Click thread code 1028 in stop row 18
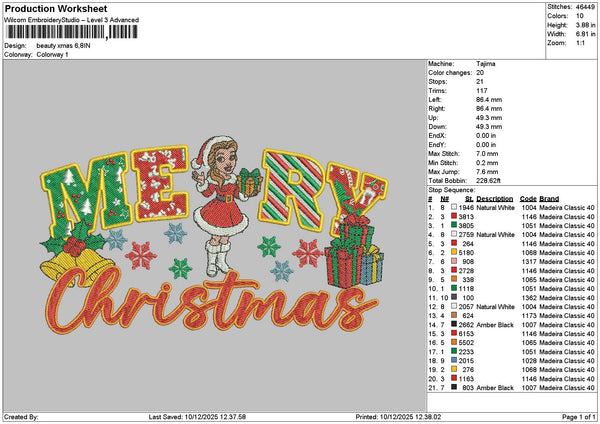Image resolution: width=600 pixels, height=424 pixels. pyautogui.click(x=529, y=361)
